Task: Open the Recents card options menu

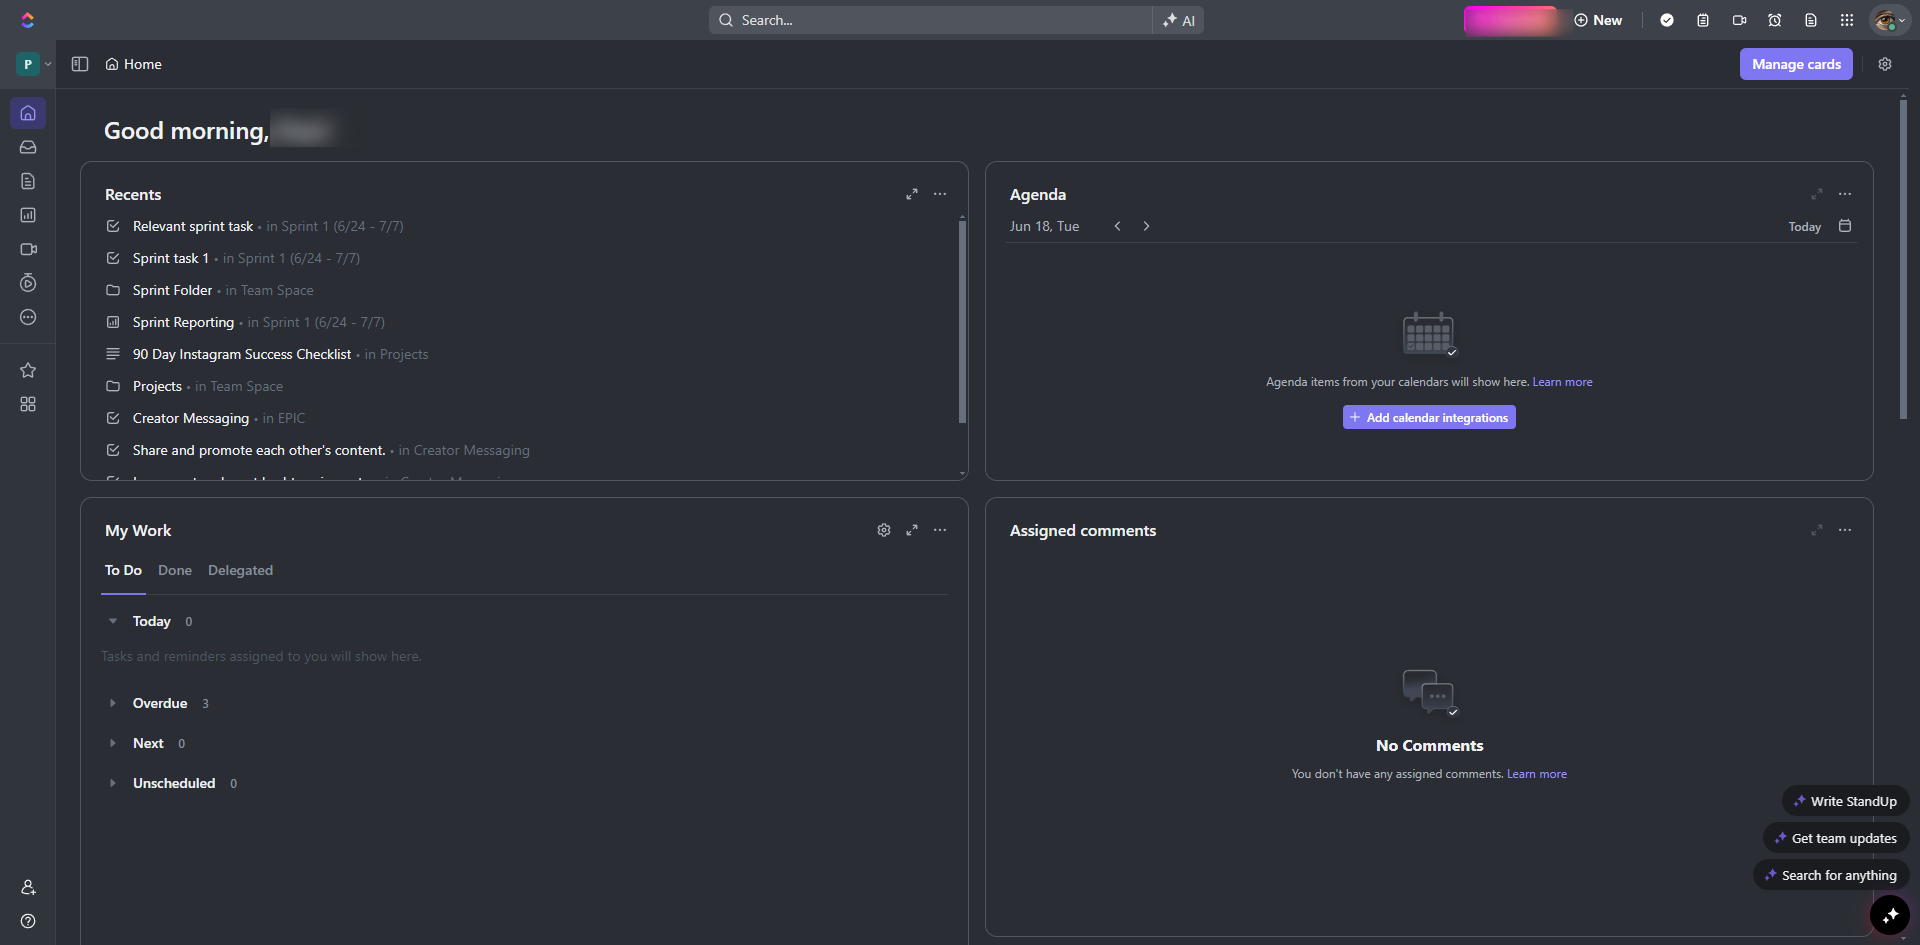Action: pyautogui.click(x=940, y=194)
